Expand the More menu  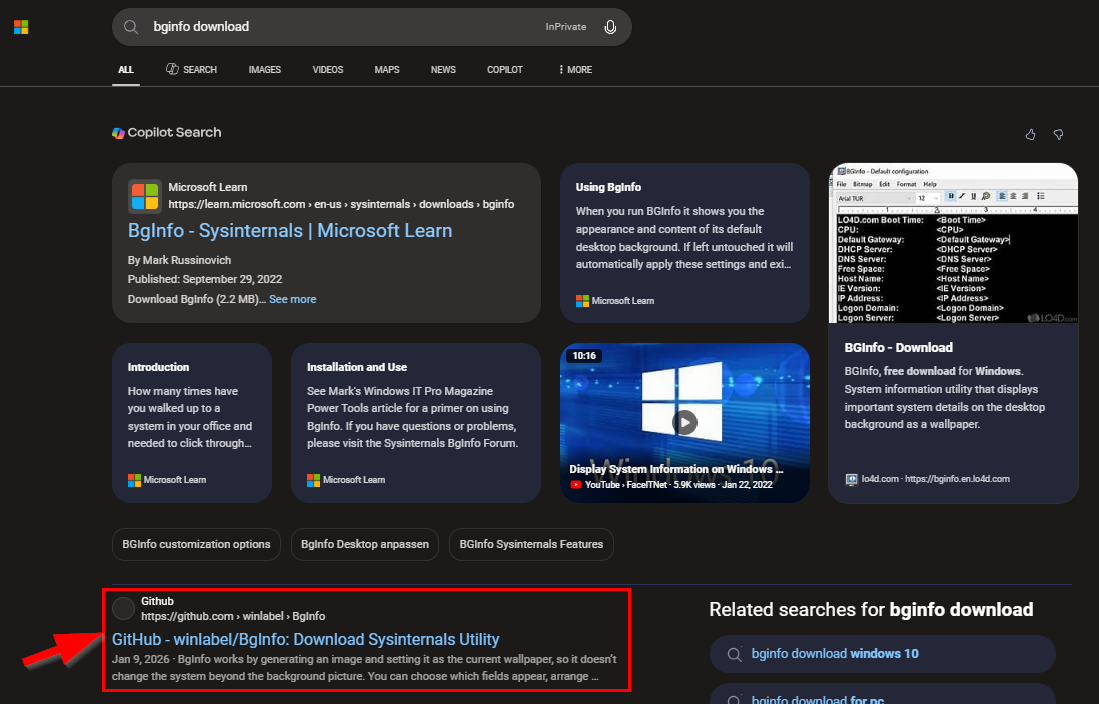tap(575, 70)
